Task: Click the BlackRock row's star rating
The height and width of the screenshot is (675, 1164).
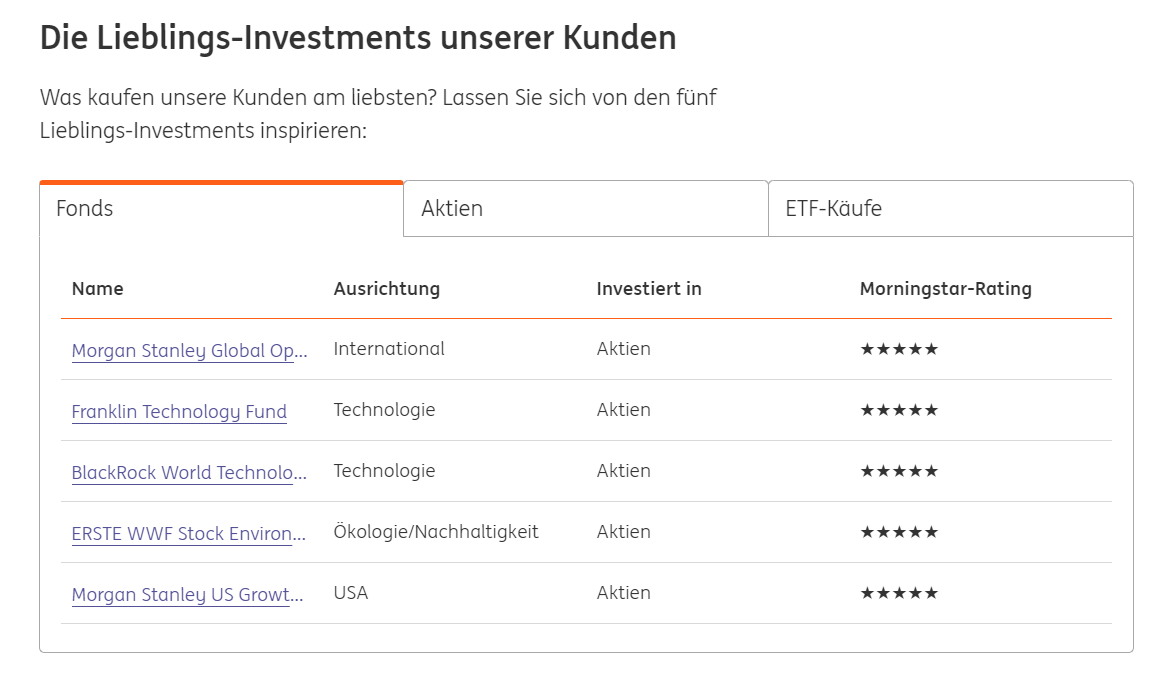Action: click(x=899, y=471)
